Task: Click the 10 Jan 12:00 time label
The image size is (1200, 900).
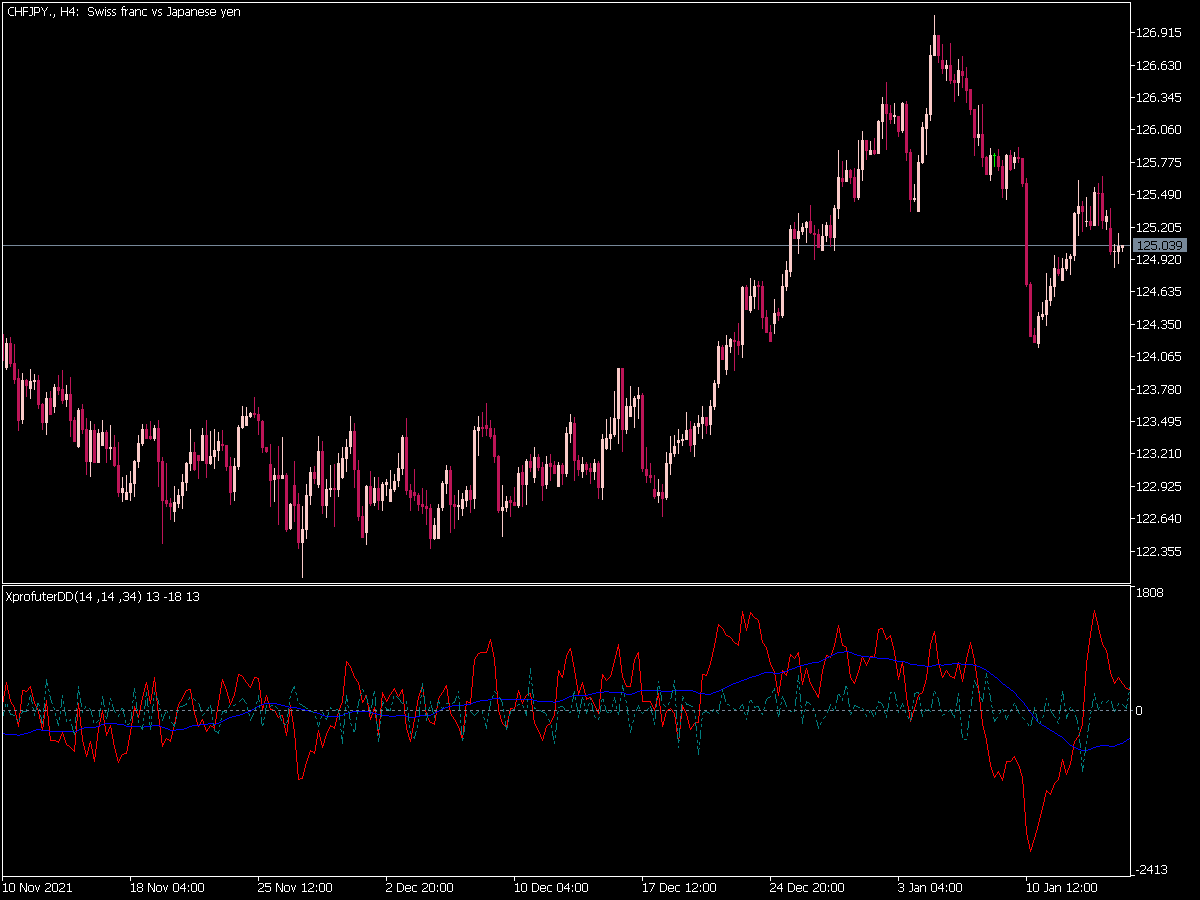Action: pyautogui.click(x=1063, y=887)
